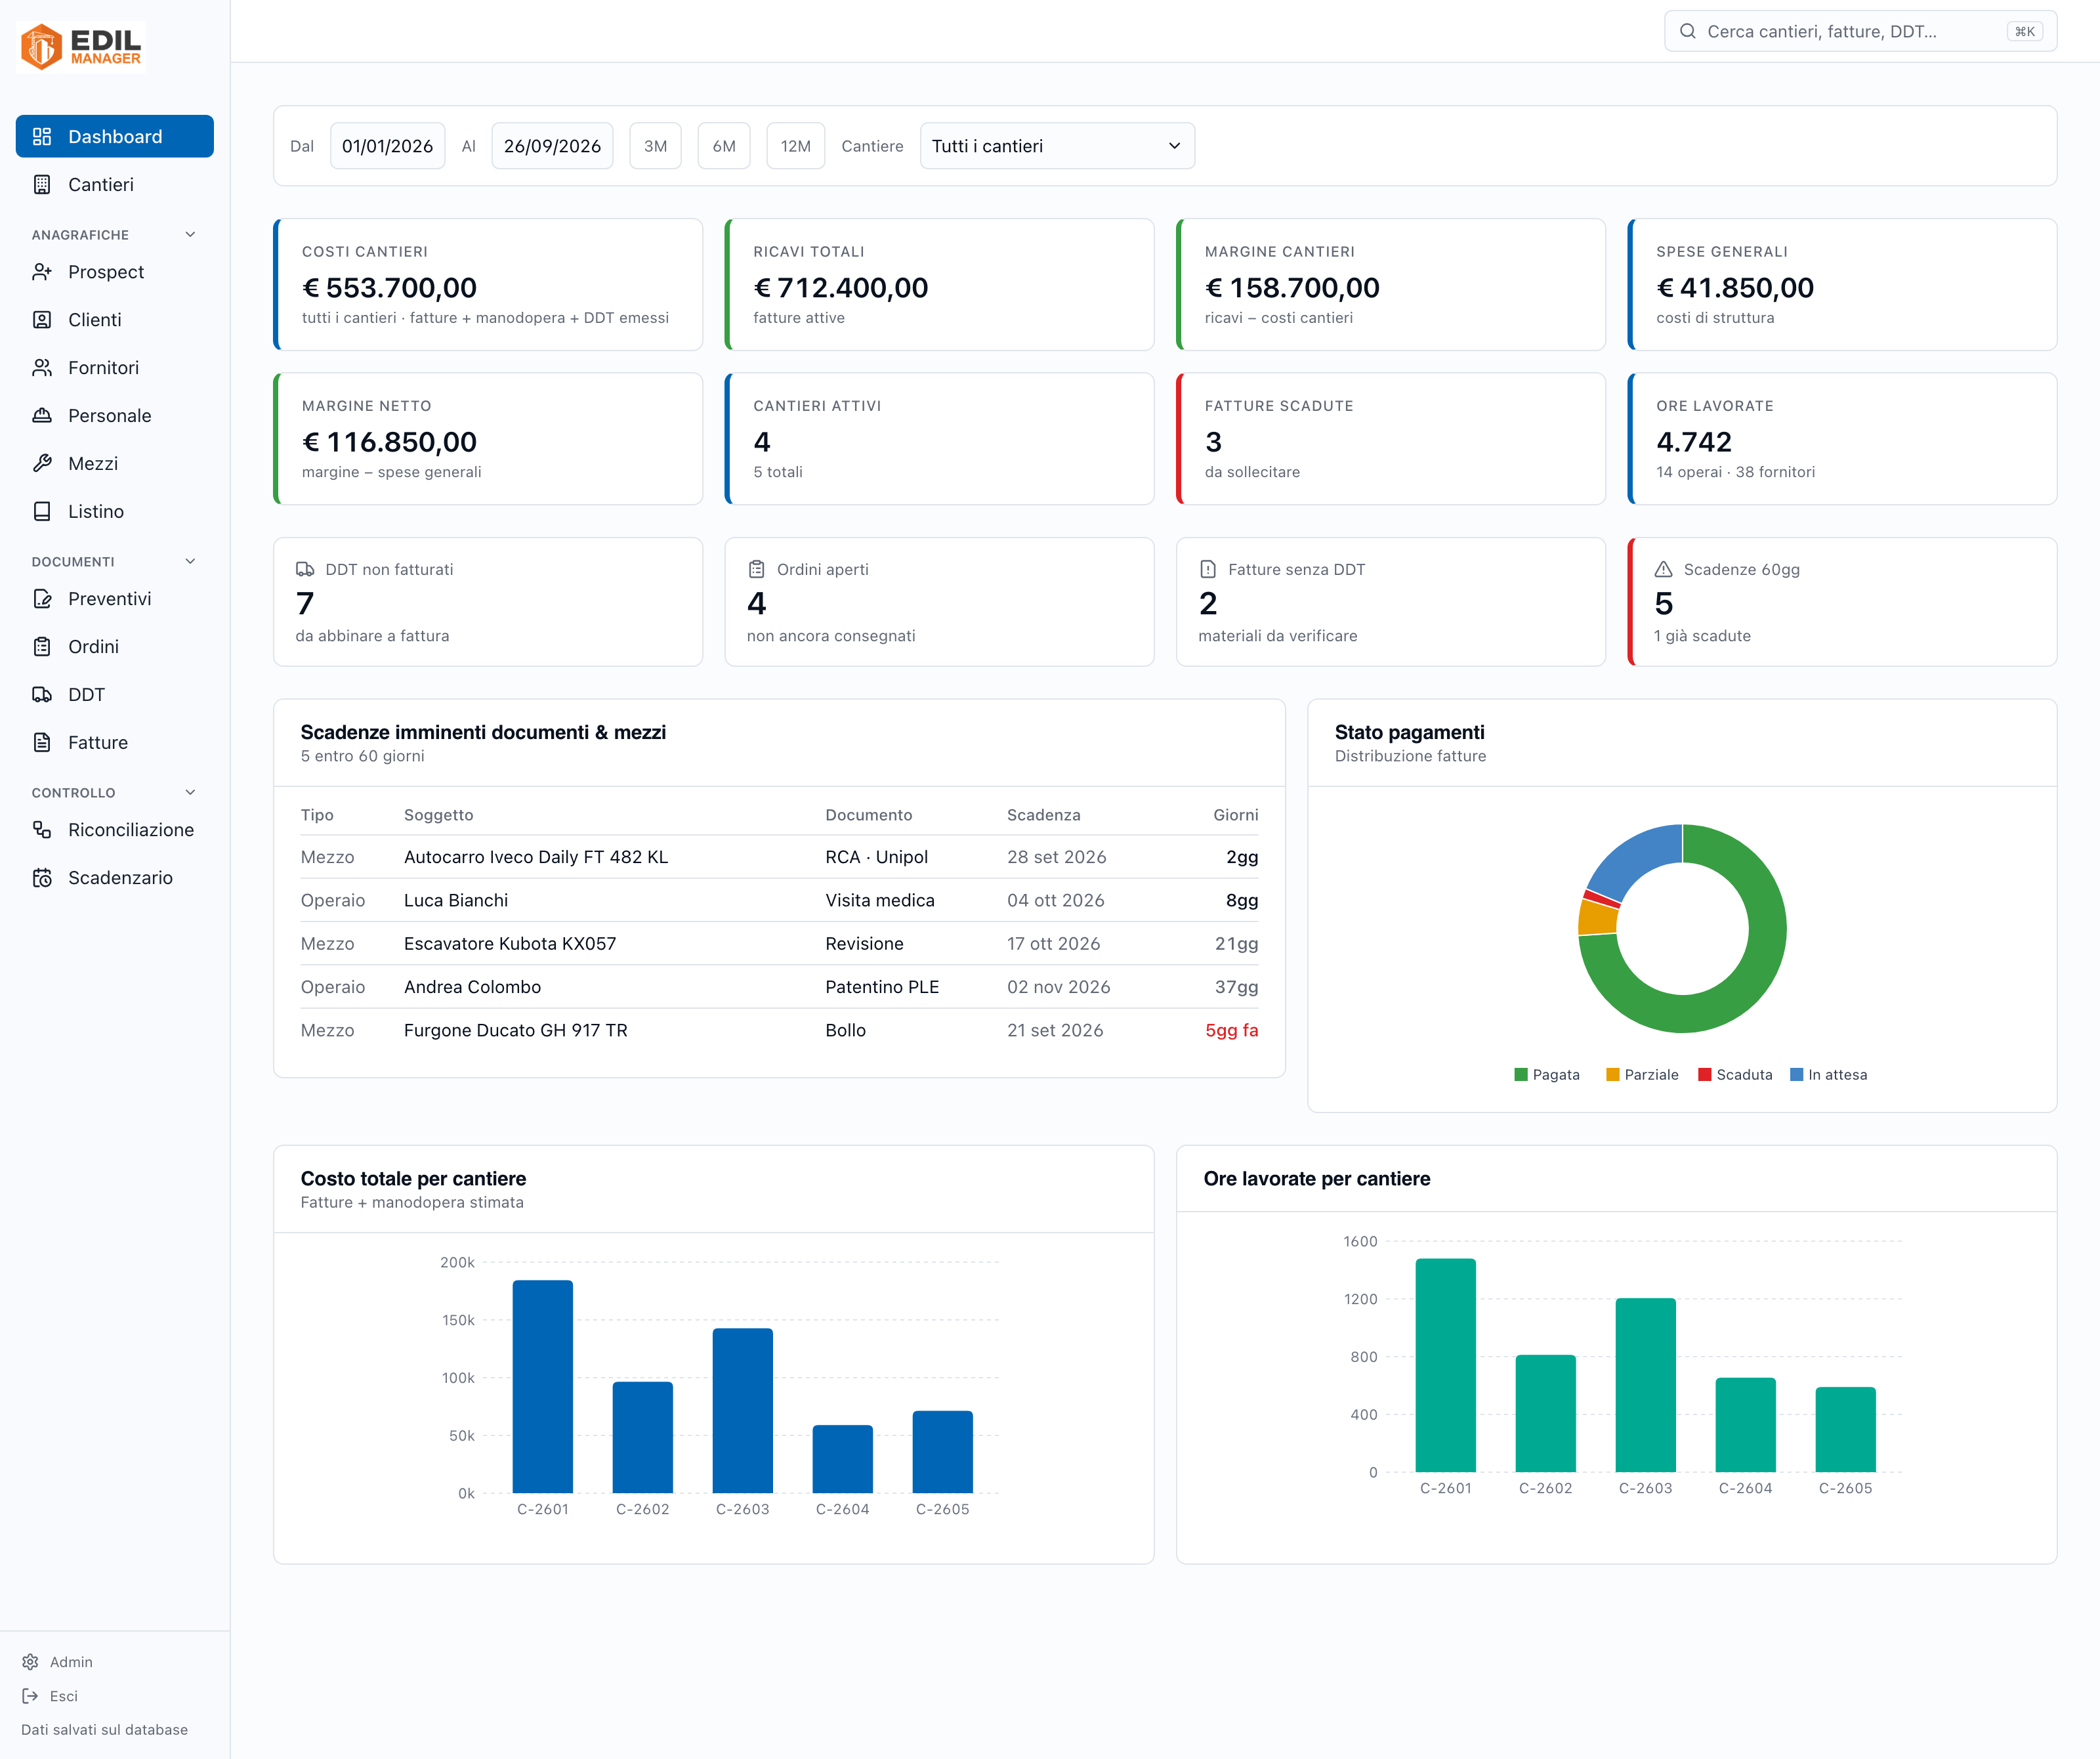Image resolution: width=2100 pixels, height=1759 pixels.
Task: Click the Fatture document icon
Action: pos(42,743)
